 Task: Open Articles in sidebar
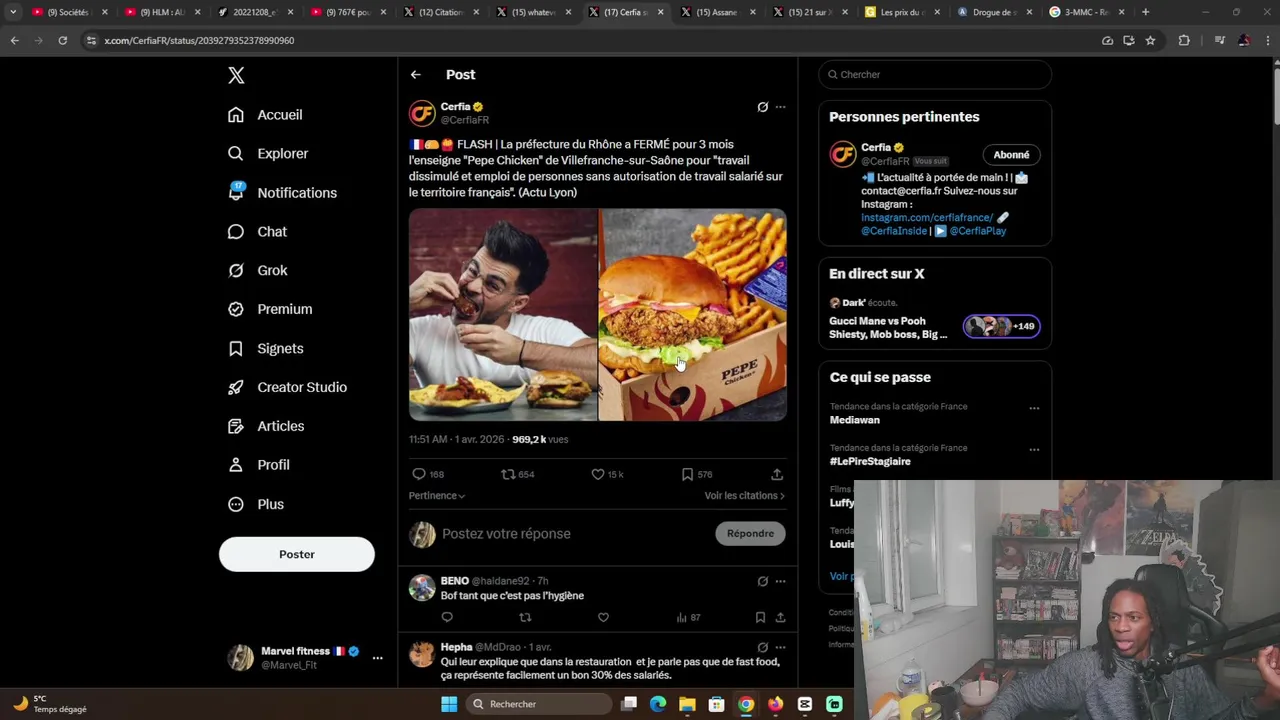click(x=266, y=426)
